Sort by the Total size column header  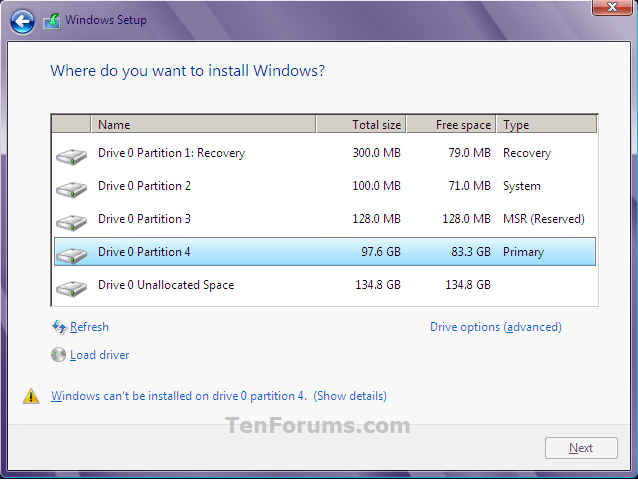pyautogui.click(x=361, y=124)
